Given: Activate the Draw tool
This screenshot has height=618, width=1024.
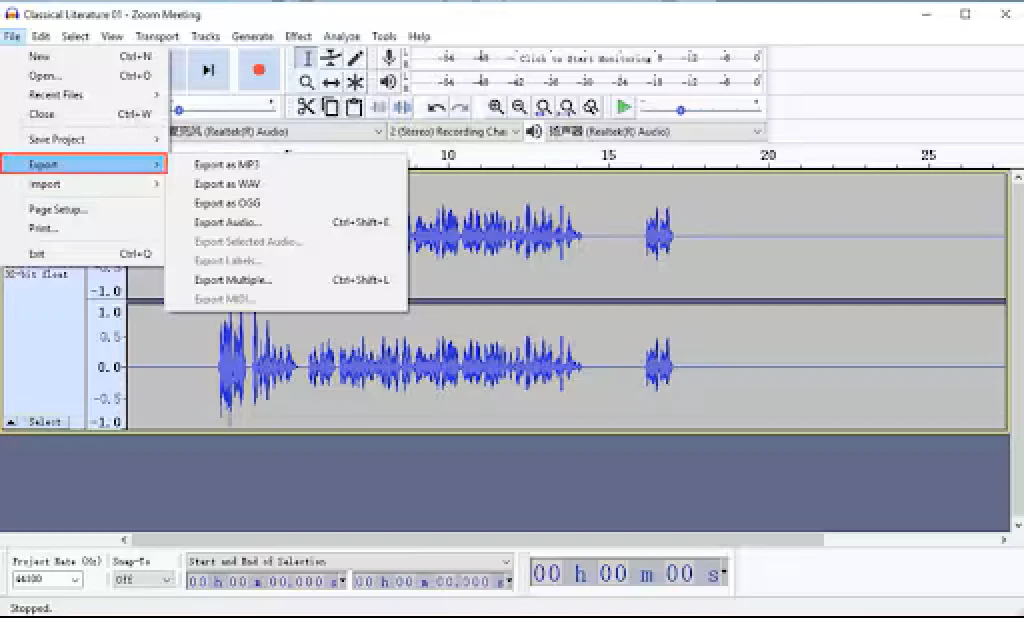Looking at the screenshot, I should [355, 57].
